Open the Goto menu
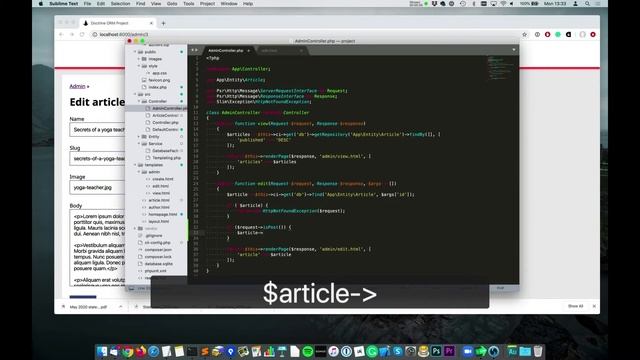Screen dimensions: 640x360 pyautogui.click(x=172, y=4)
